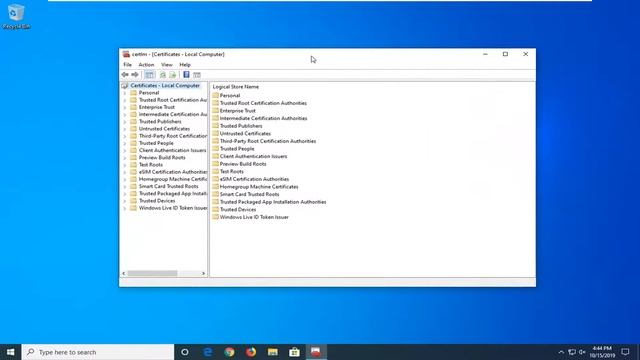Open the Help menu

point(185,64)
